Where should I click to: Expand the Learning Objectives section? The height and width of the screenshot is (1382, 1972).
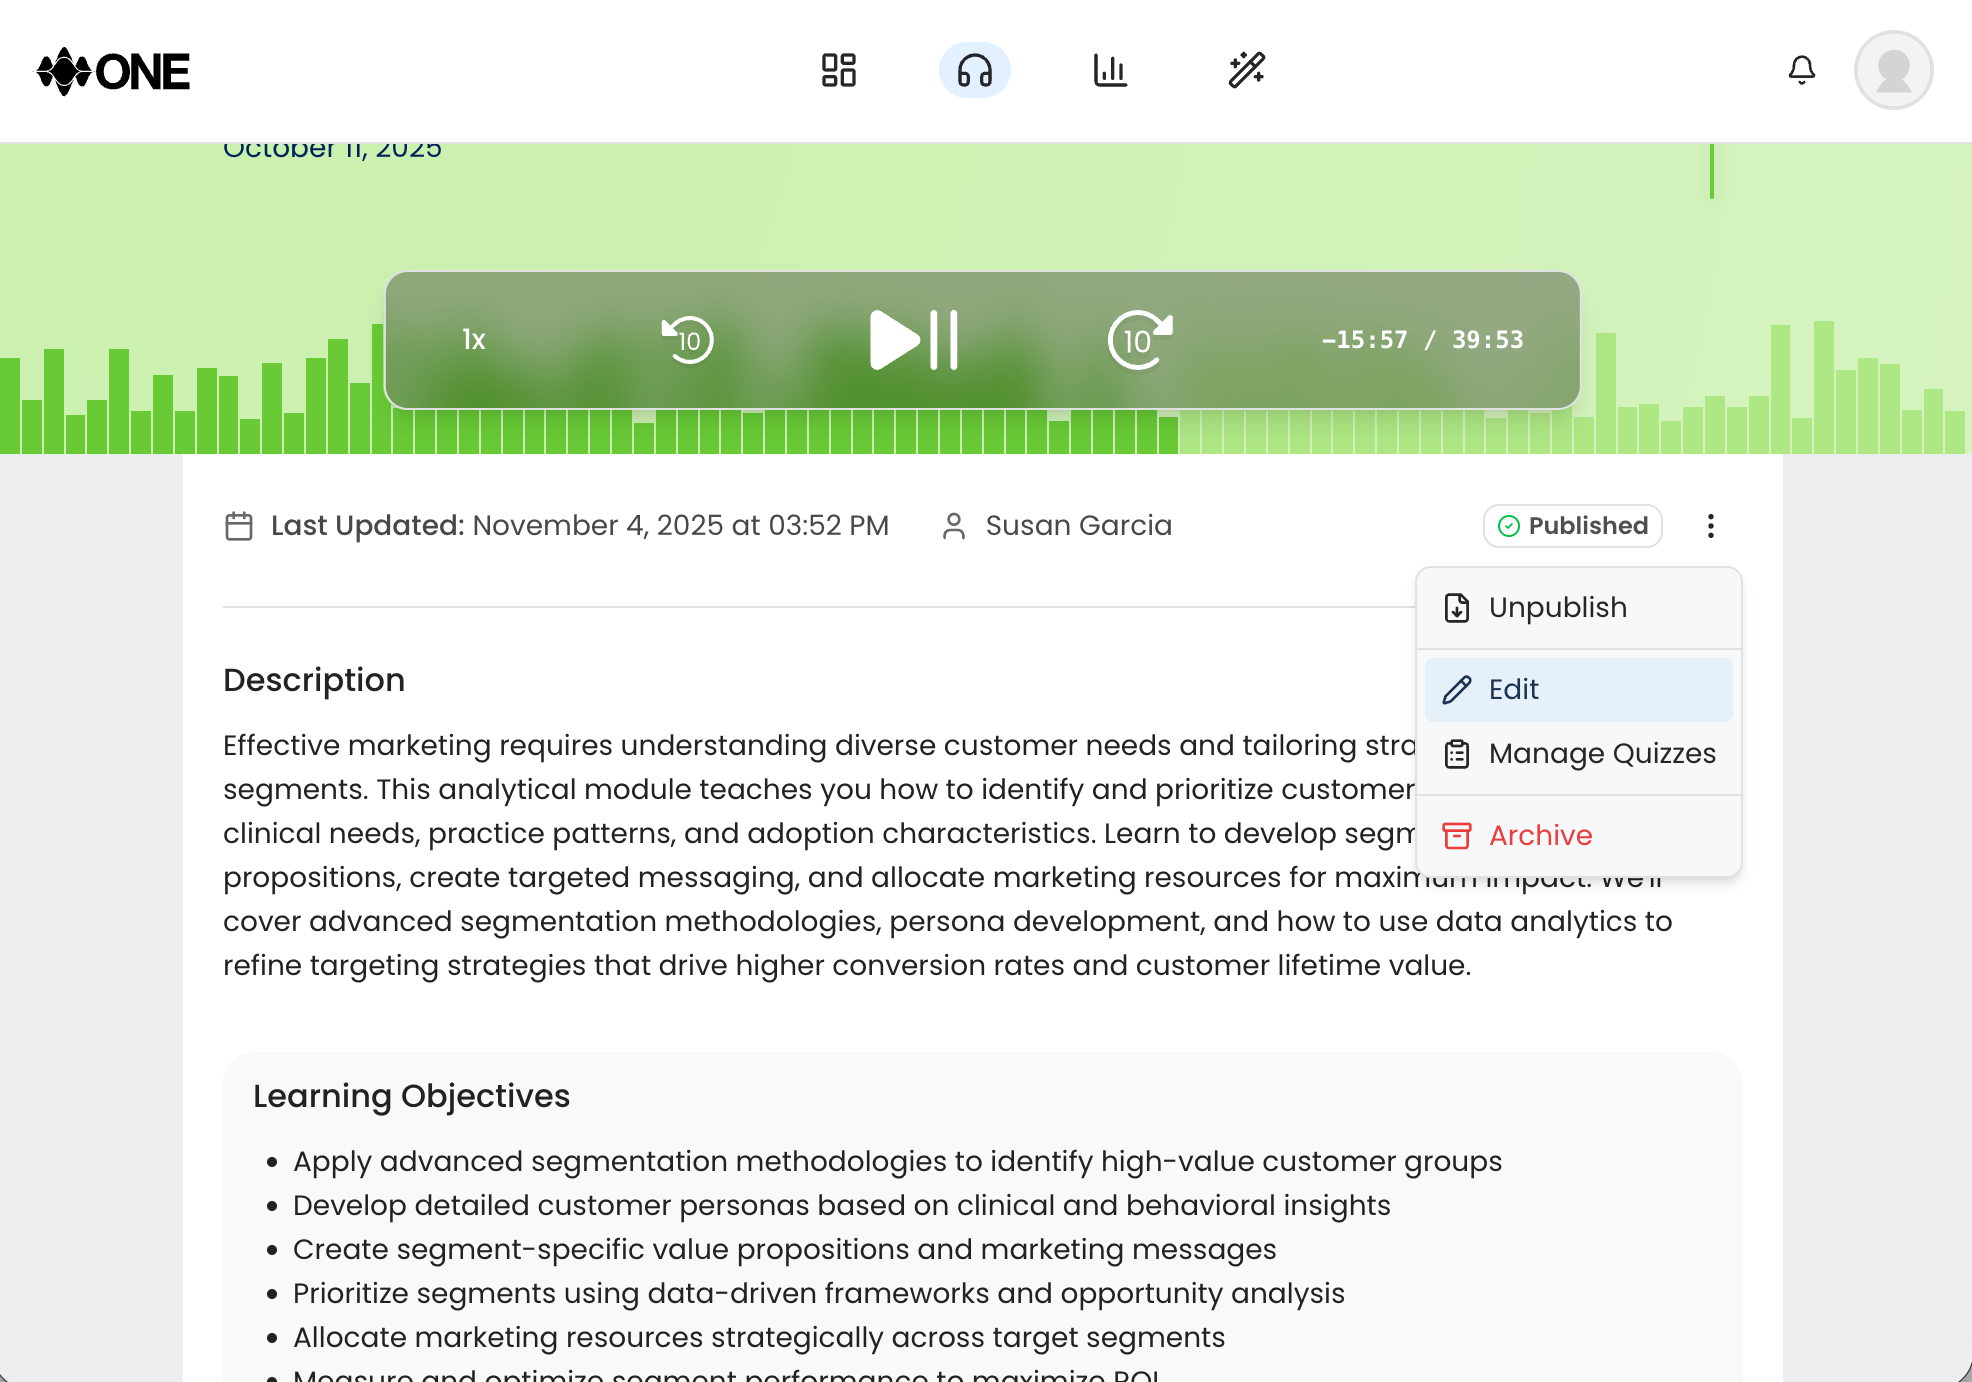(x=412, y=1096)
